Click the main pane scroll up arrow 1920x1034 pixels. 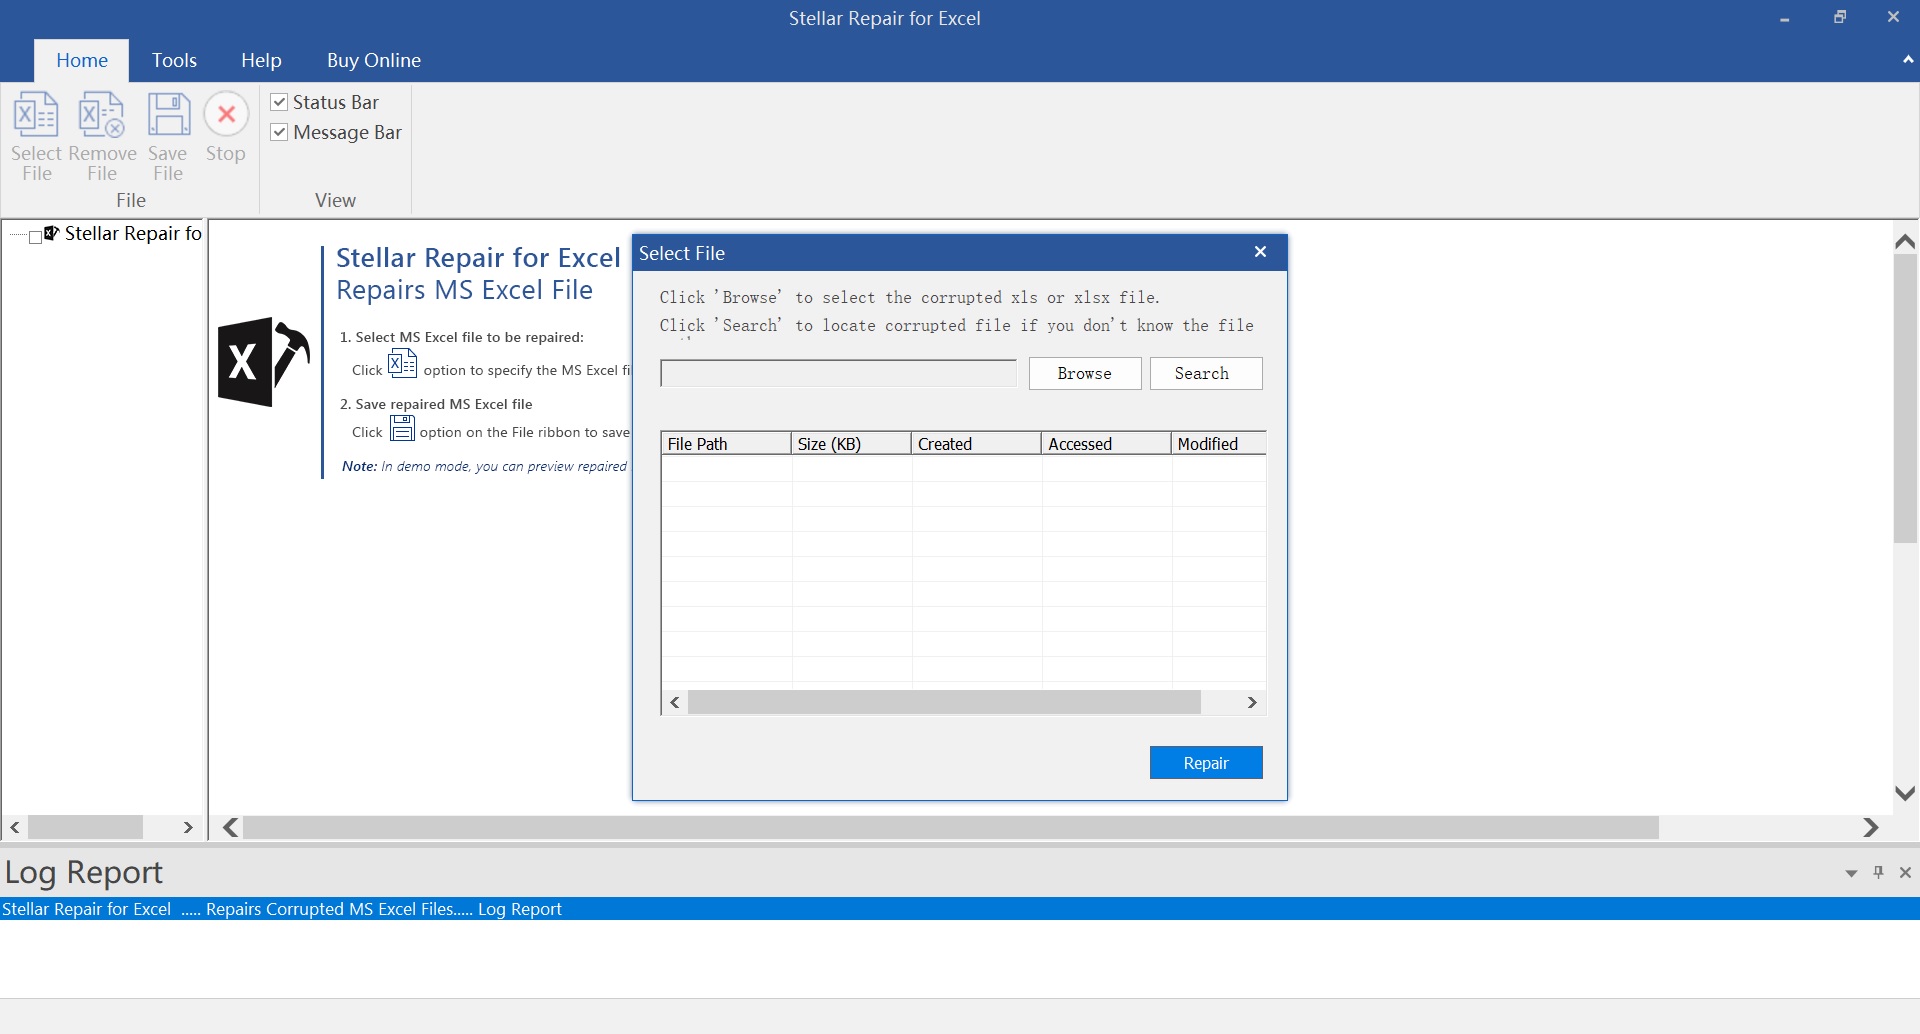[1905, 241]
